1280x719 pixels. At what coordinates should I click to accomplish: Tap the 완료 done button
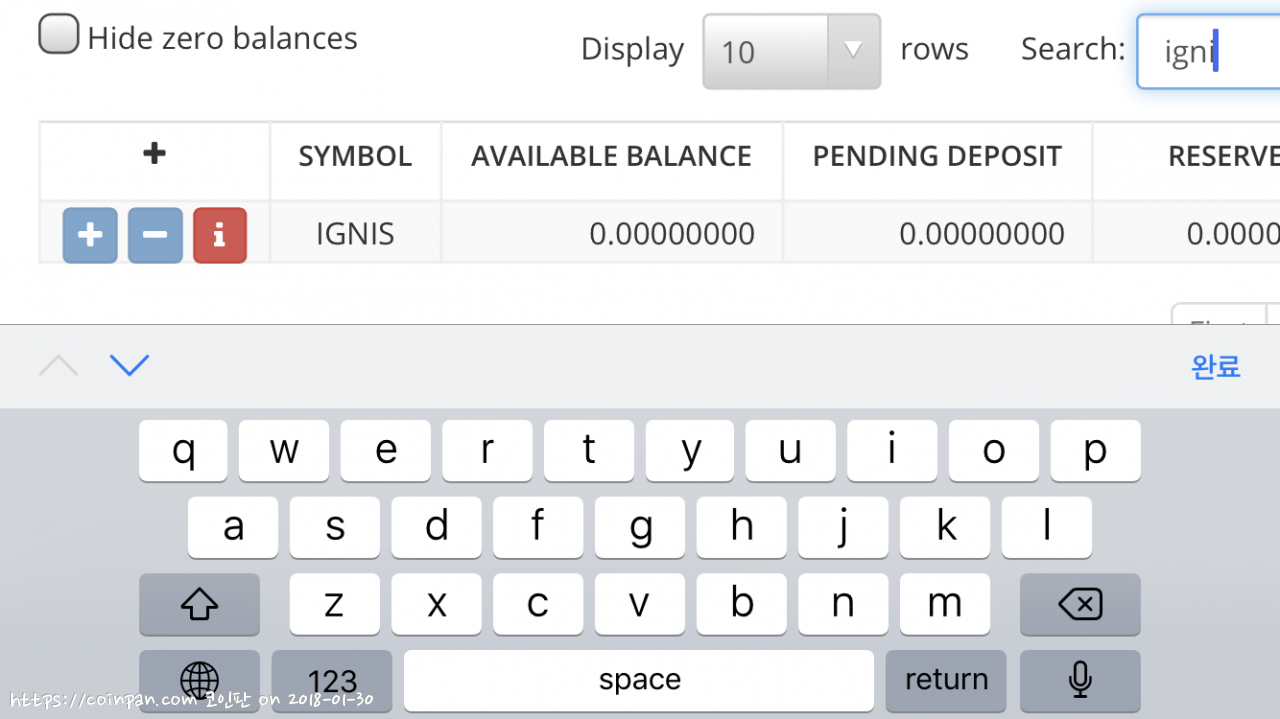tap(1215, 367)
